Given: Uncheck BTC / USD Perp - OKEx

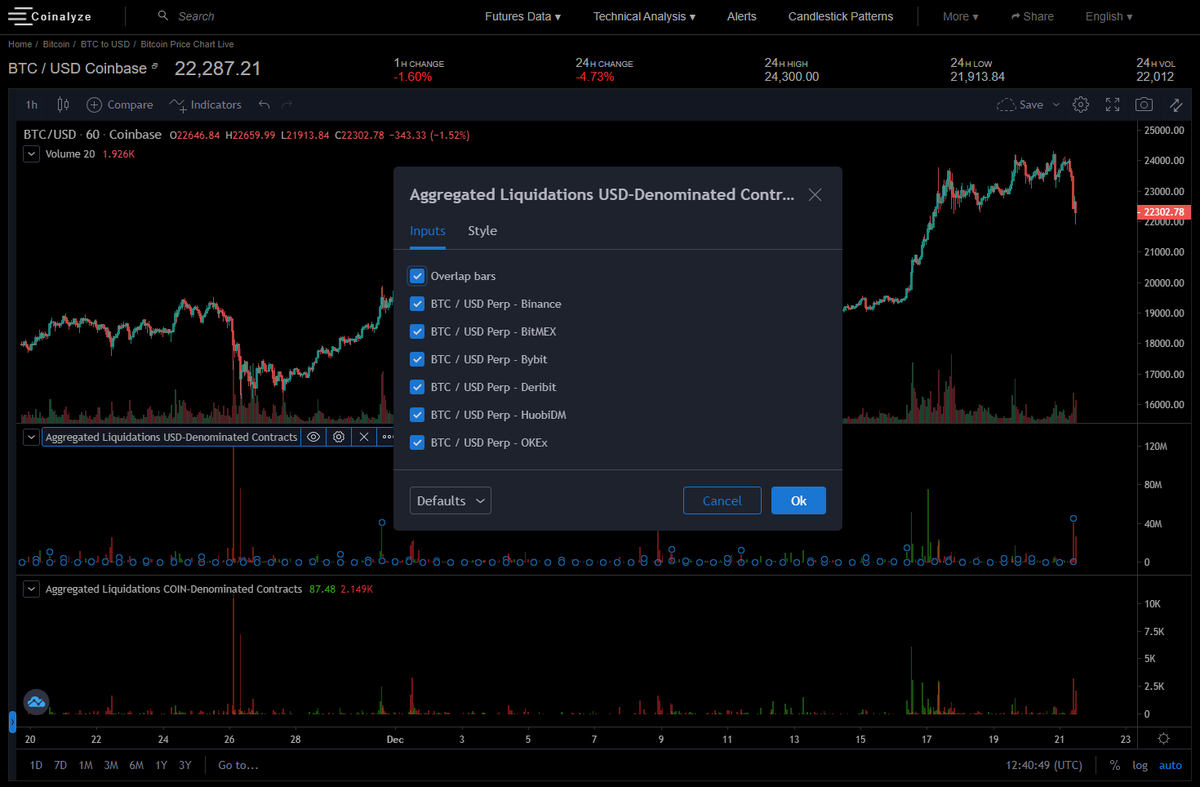Looking at the screenshot, I should coord(417,442).
